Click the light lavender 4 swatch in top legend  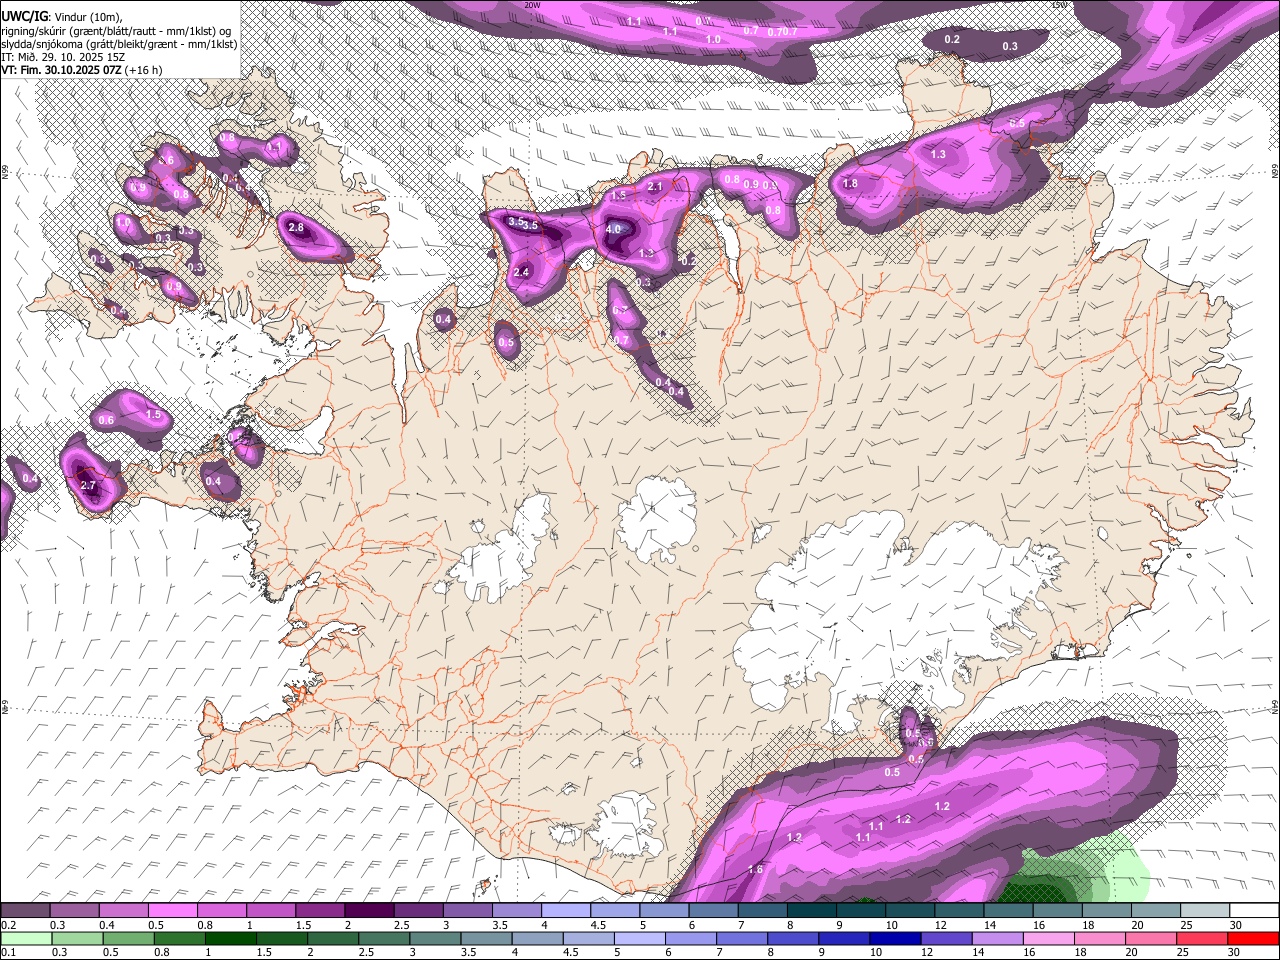pyautogui.click(x=566, y=911)
